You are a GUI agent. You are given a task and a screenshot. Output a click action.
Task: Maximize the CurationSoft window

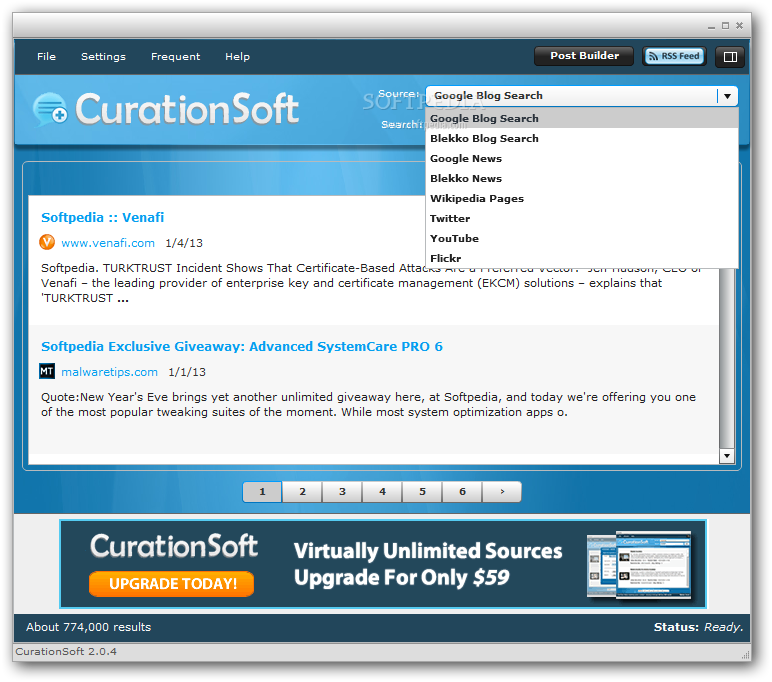tap(725, 26)
